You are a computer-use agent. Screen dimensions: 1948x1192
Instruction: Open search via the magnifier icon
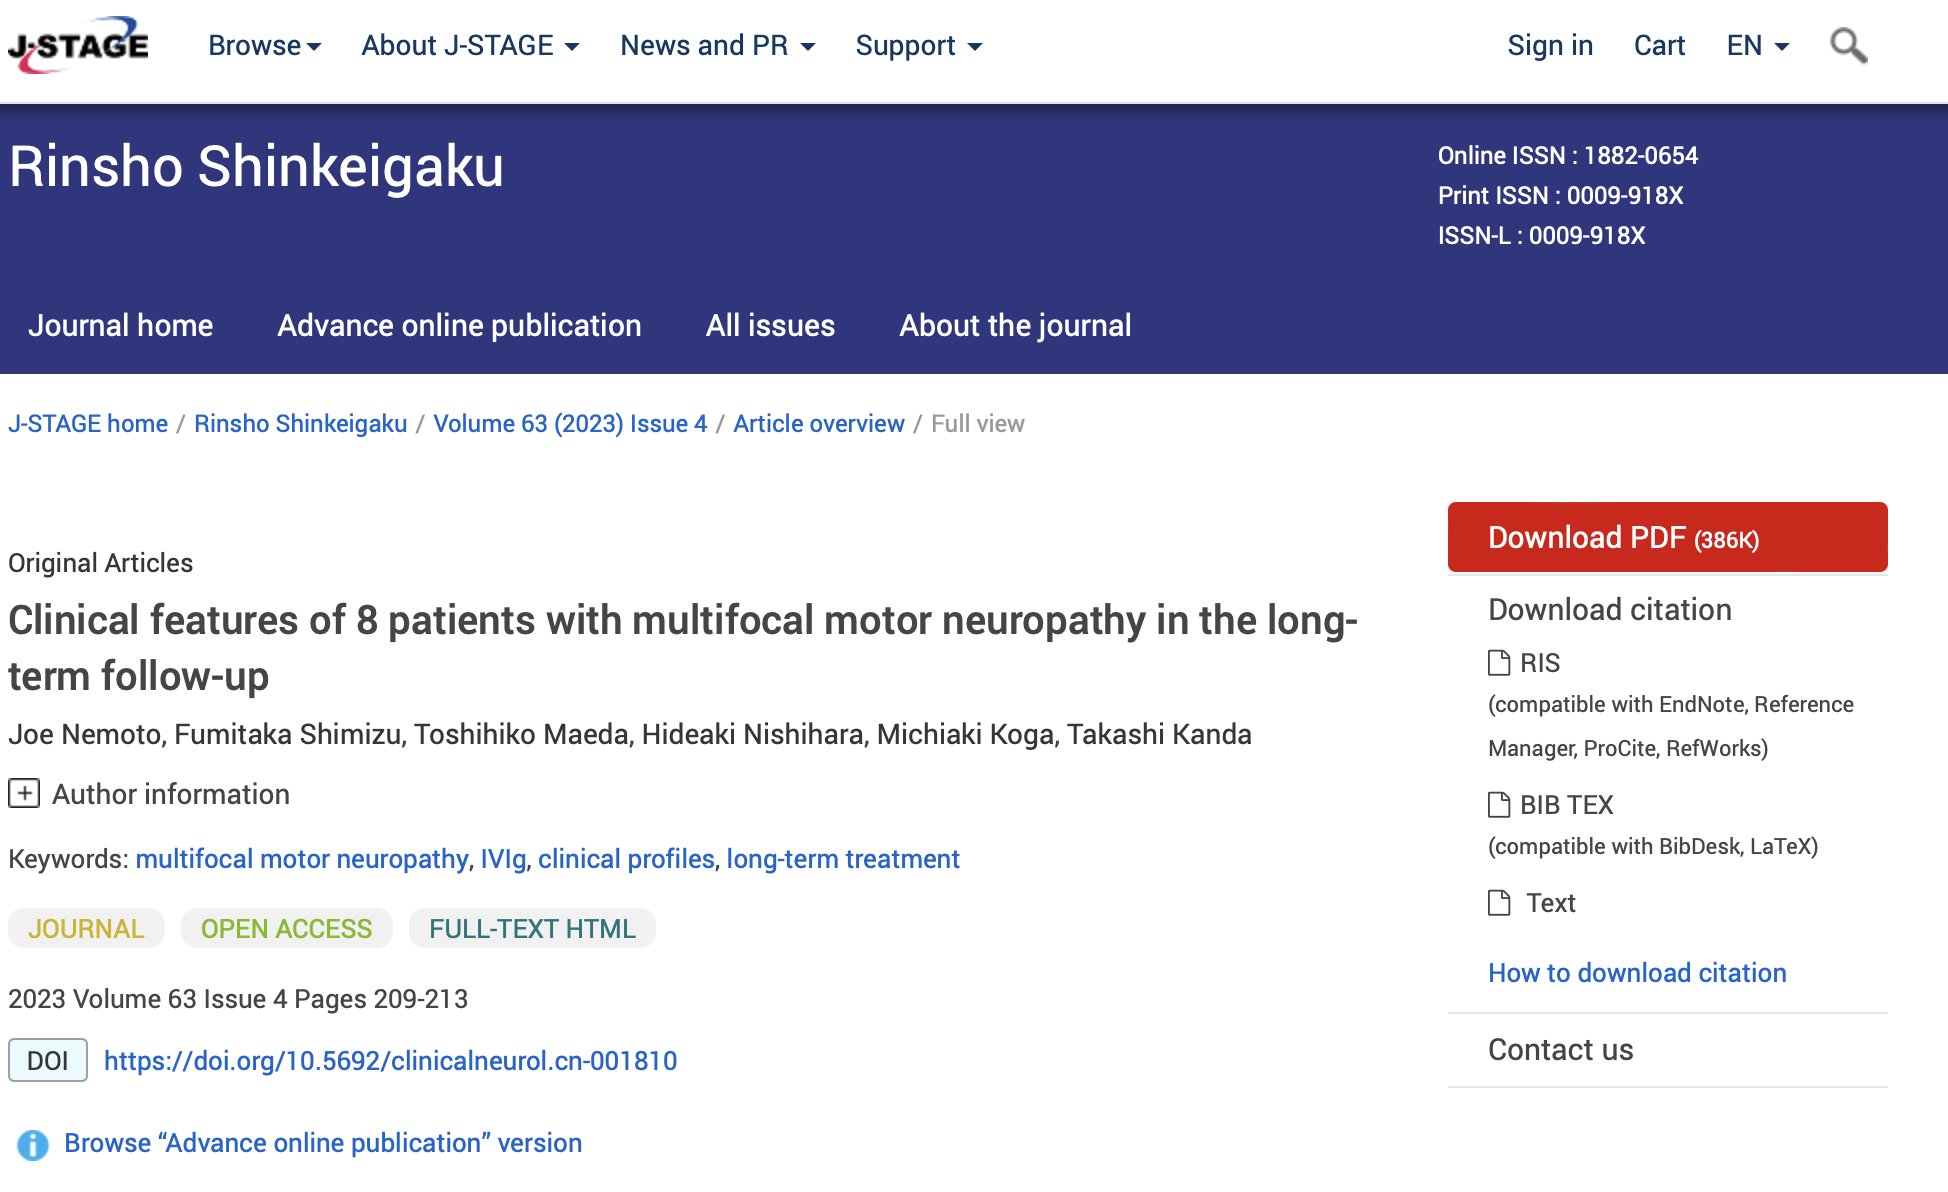tap(1848, 45)
